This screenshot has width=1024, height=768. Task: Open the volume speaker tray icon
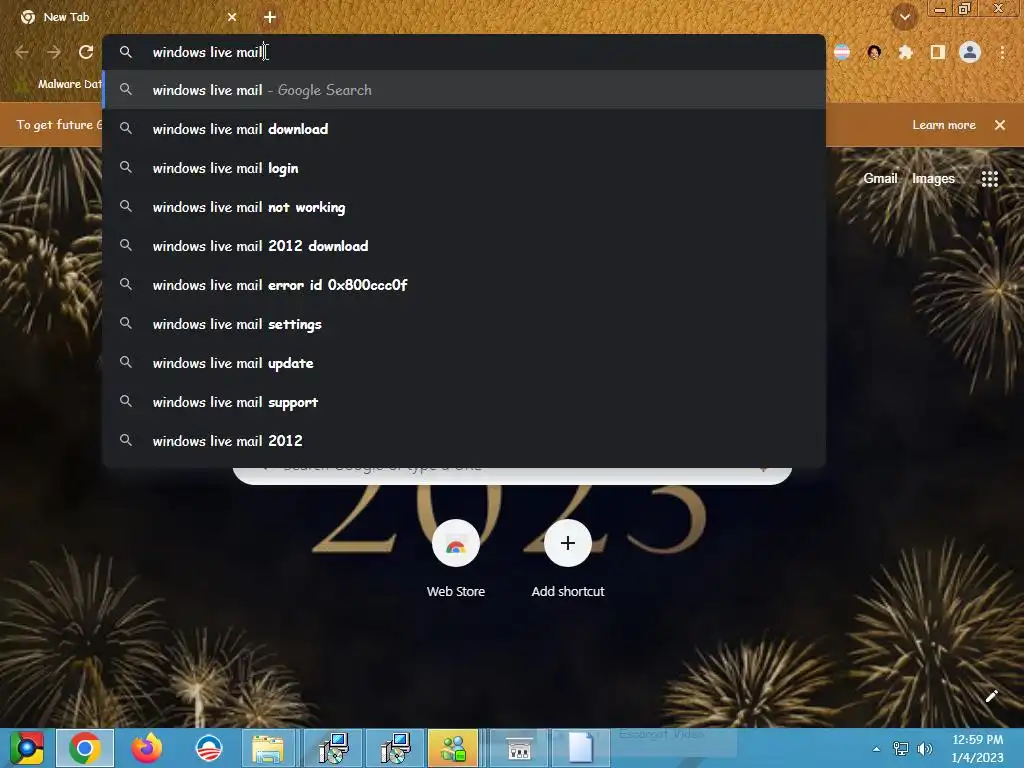925,749
